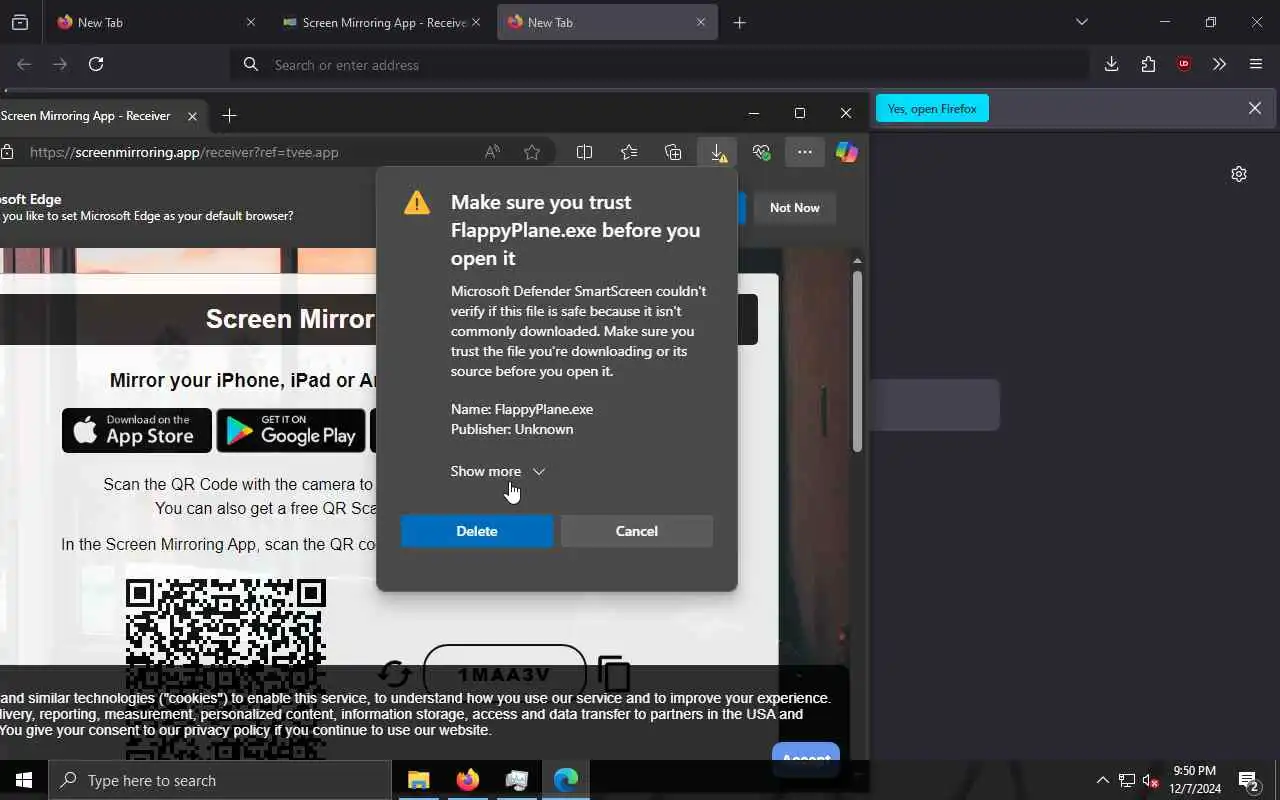The width and height of the screenshot is (1280, 800).
Task: Open taskbar clock showing 9:50 PM
Action: [x=1195, y=780]
